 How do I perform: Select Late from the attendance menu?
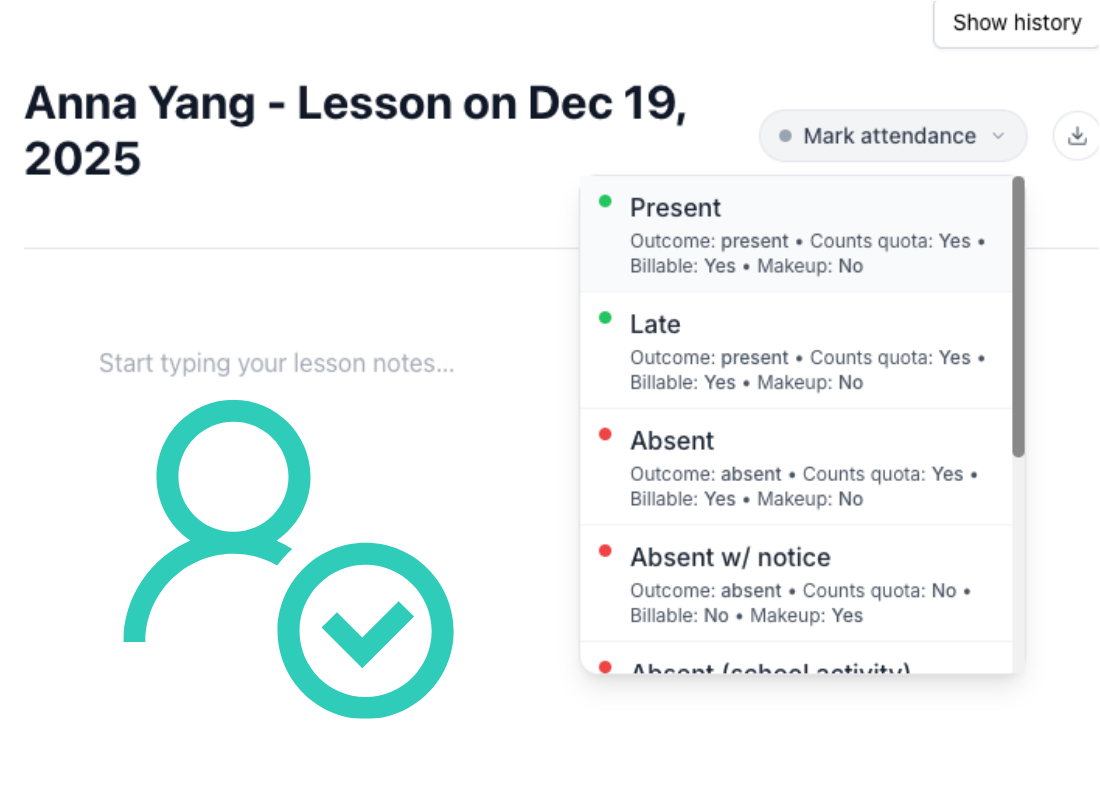(655, 324)
